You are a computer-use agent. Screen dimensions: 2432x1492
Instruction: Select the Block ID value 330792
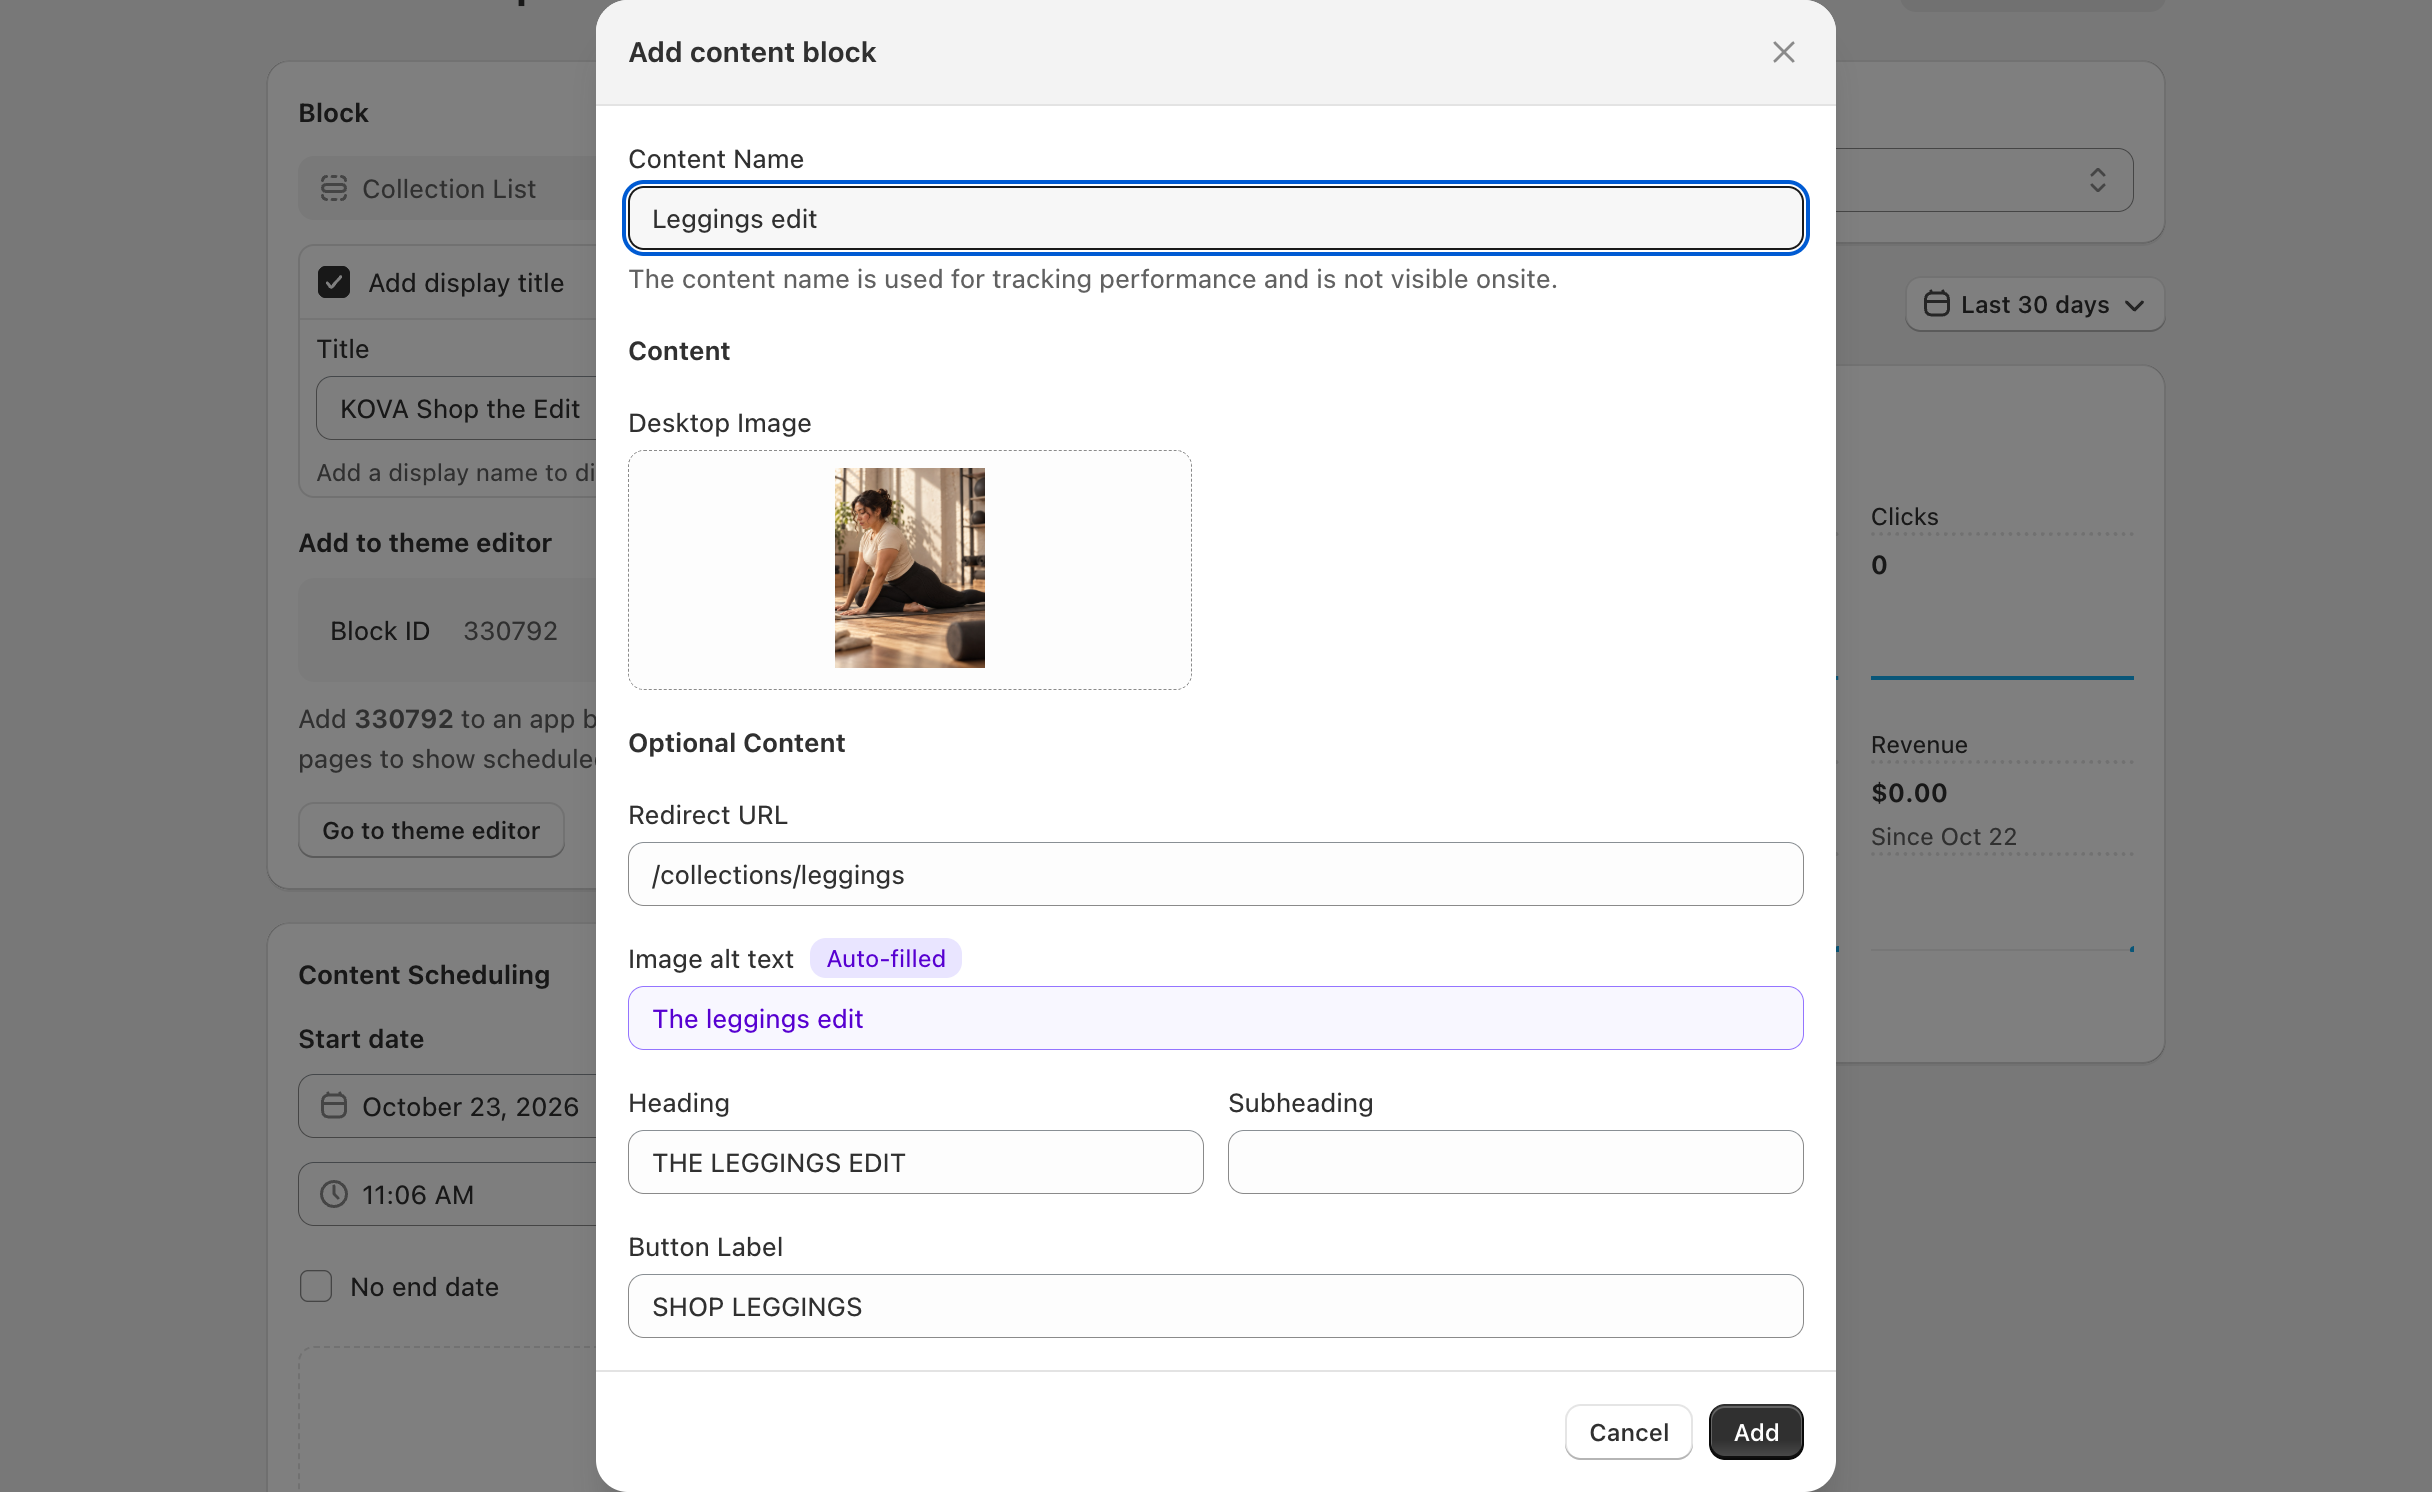click(510, 631)
